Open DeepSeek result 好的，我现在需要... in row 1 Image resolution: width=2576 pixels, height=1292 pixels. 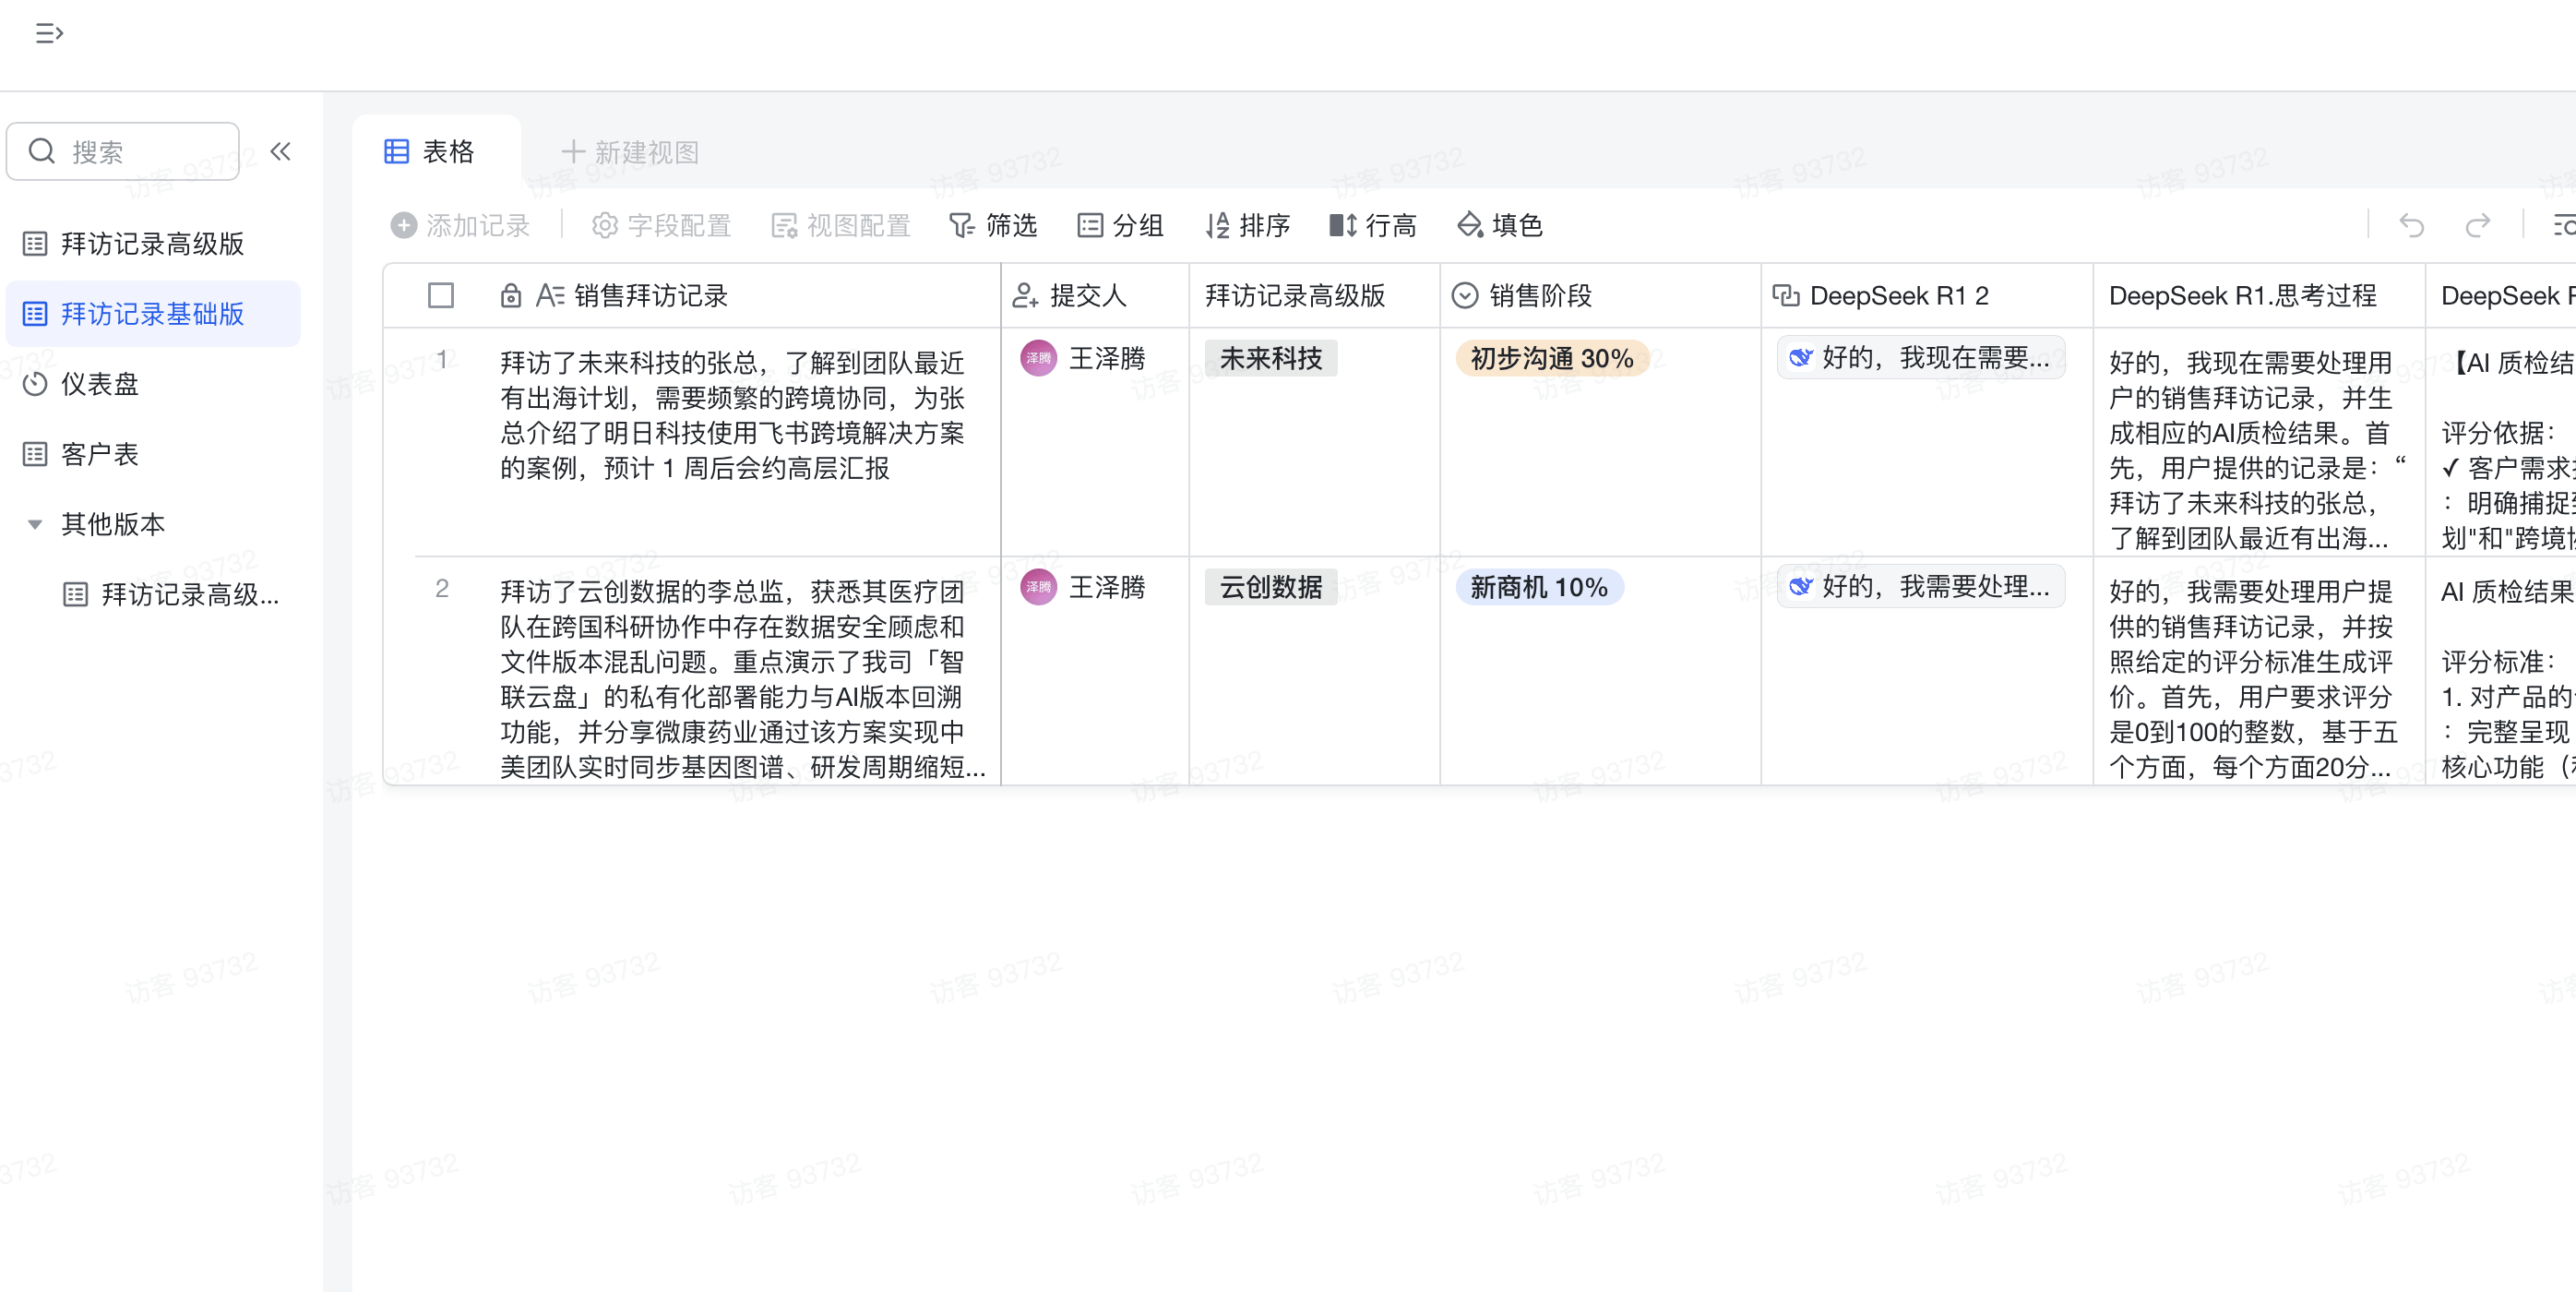pyautogui.click(x=1920, y=358)
